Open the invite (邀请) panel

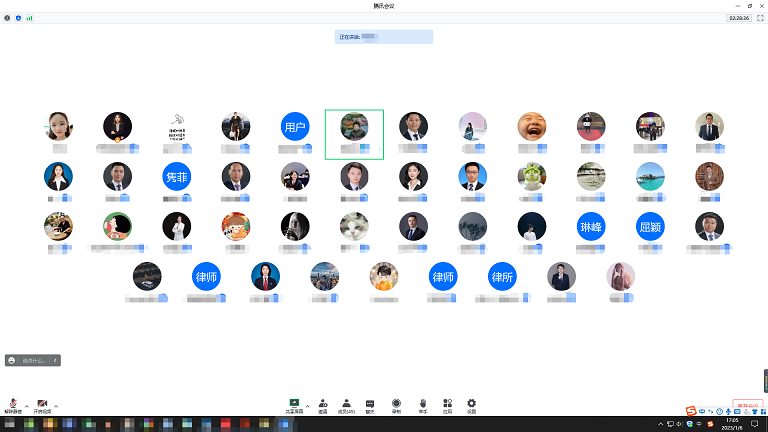pyautogui.click(x=322, y=404)
